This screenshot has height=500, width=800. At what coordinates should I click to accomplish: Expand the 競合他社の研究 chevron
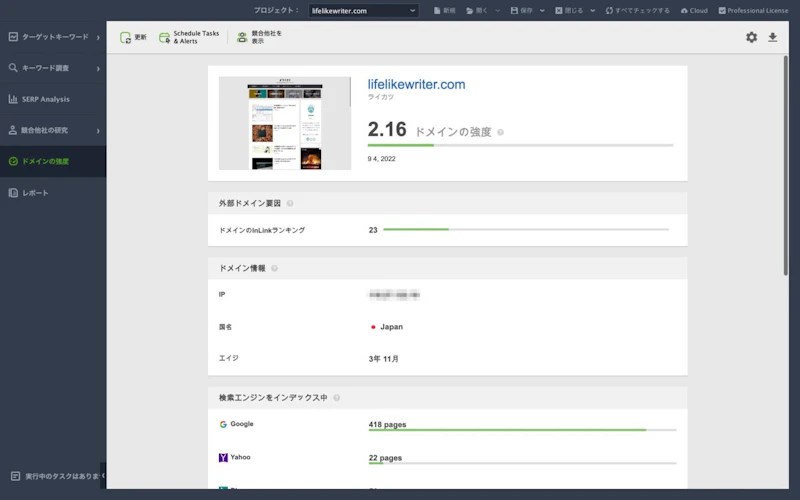pyautogui.click(x=98, y=131)
